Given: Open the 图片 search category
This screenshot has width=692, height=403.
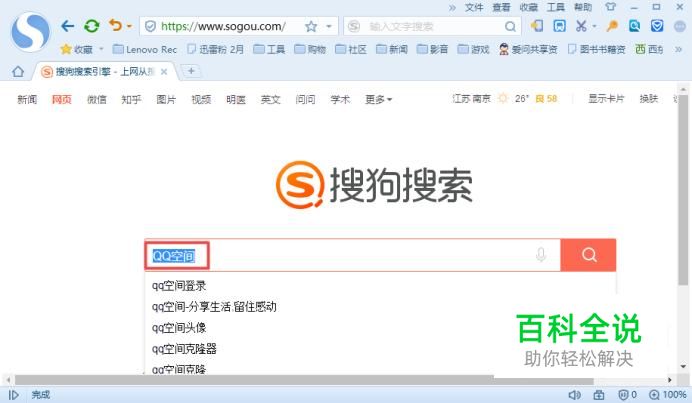Looking at the screenshot, I should pyautogui.click(x=166, y=99).
